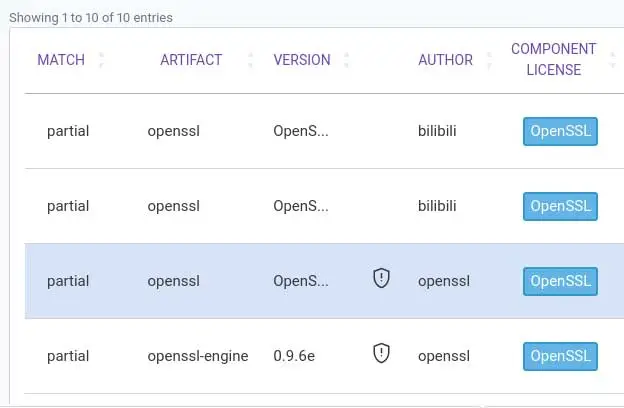
Task: Click the shield warning icon in highlighted openssl row
Action: coord(381,279)
